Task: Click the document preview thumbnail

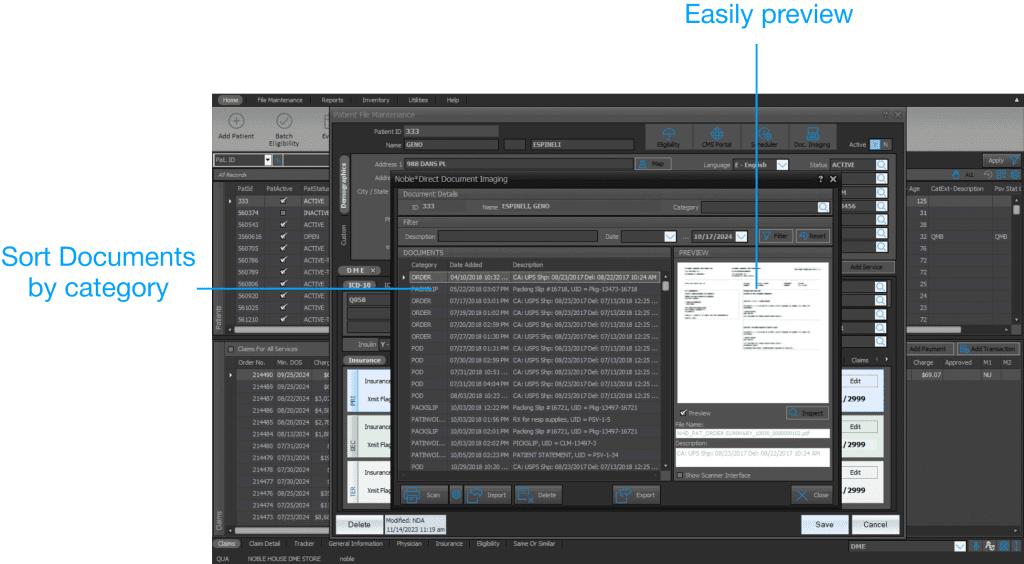Action: click(752, 332)
